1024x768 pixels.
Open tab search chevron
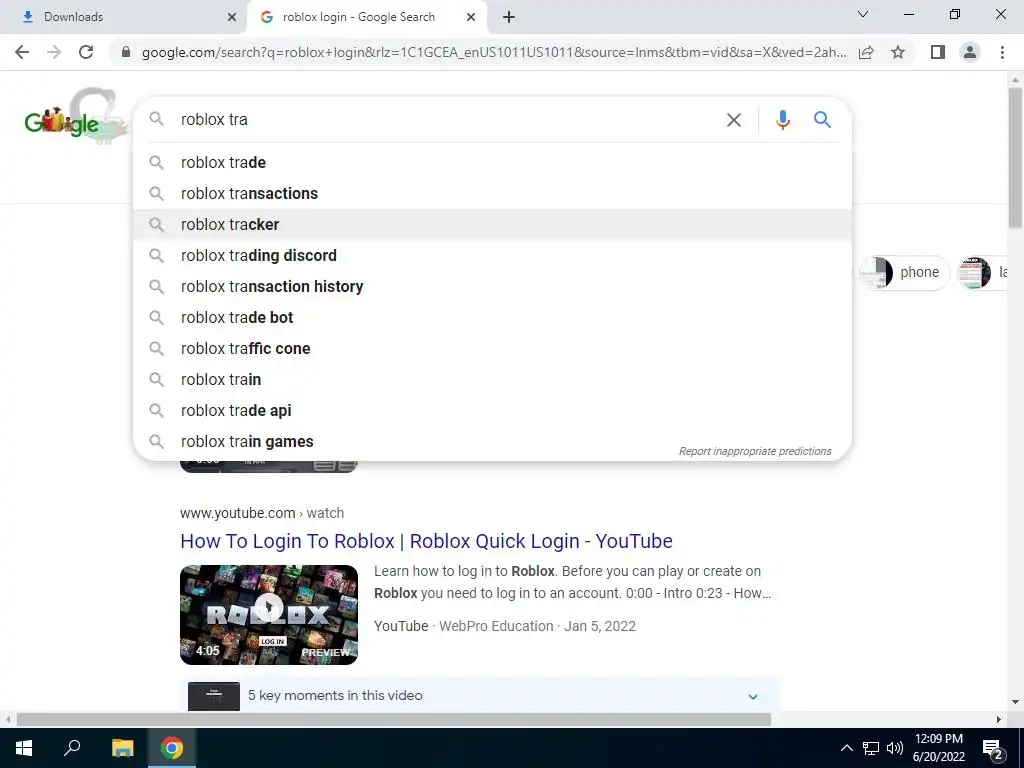pos(863,14)
